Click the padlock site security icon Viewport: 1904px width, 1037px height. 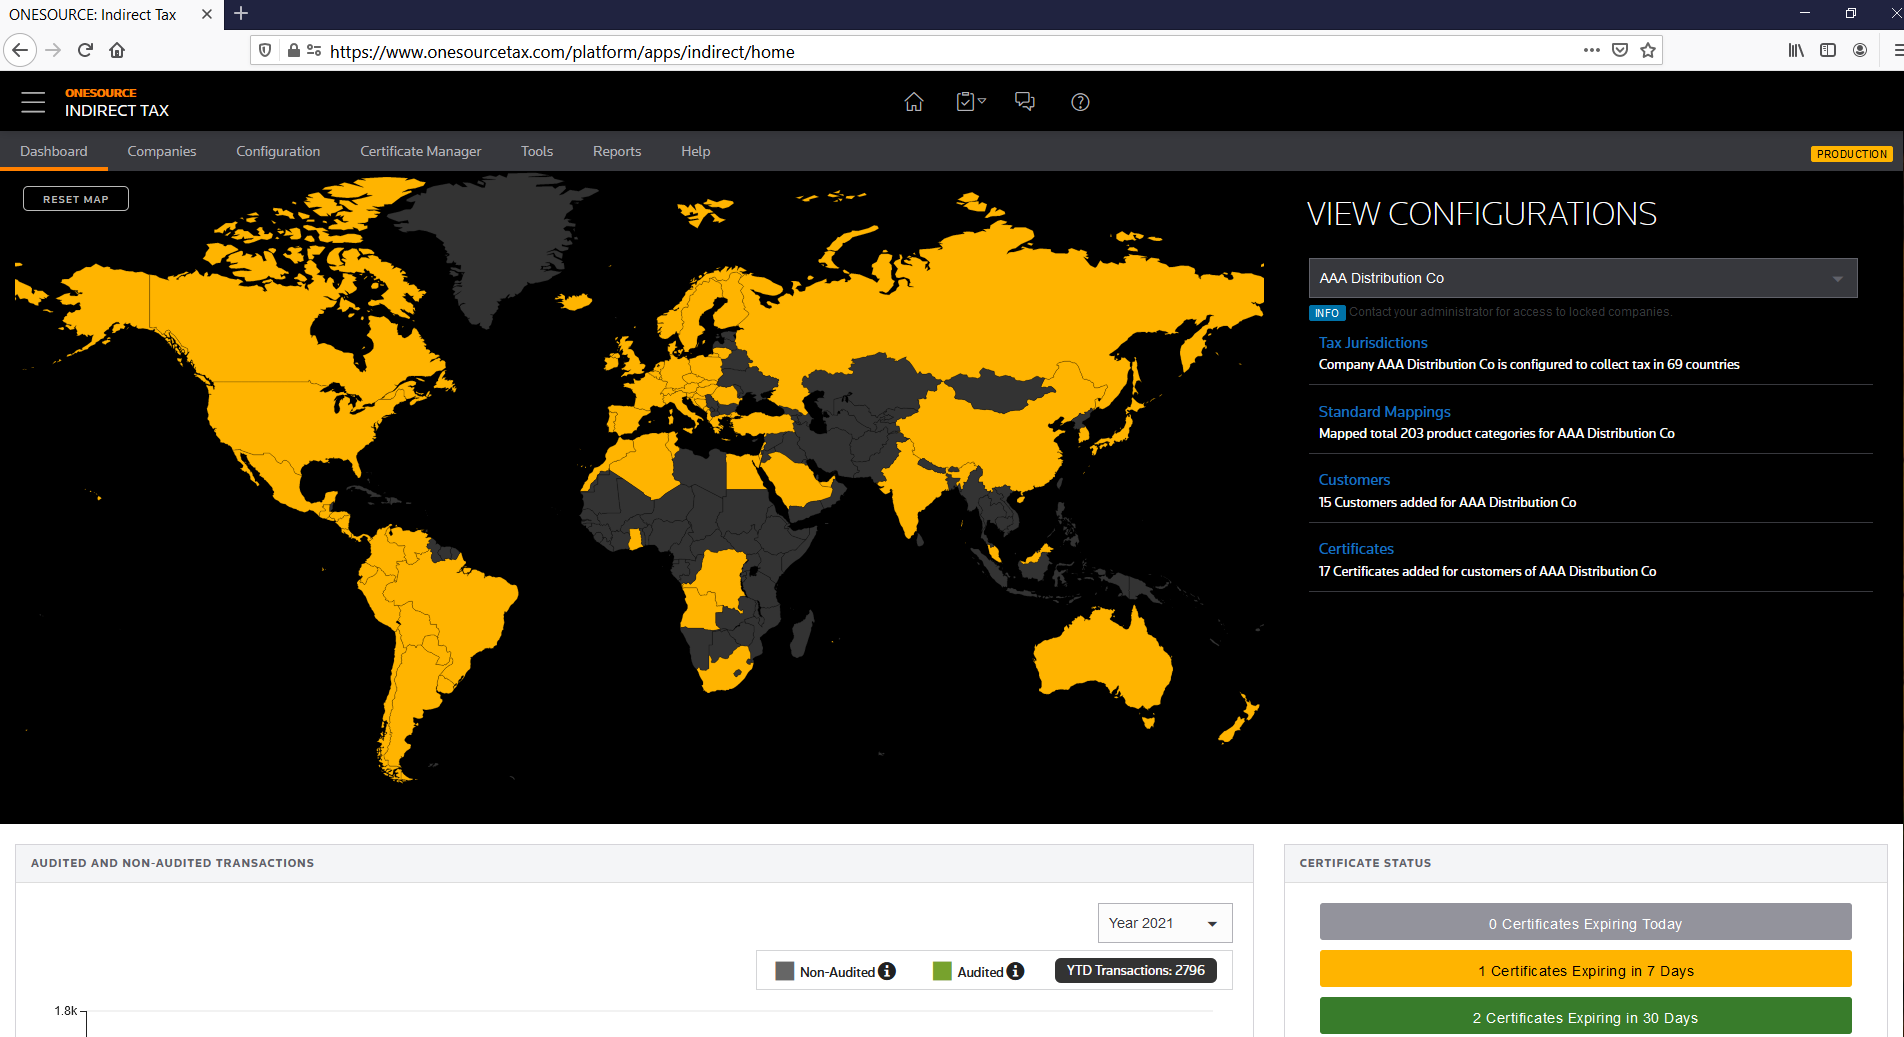click(293, 50)
